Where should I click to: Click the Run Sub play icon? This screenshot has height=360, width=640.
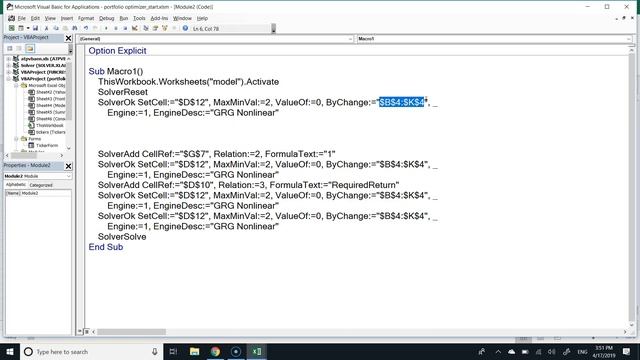pyautogui.click(x=106, y=28)
